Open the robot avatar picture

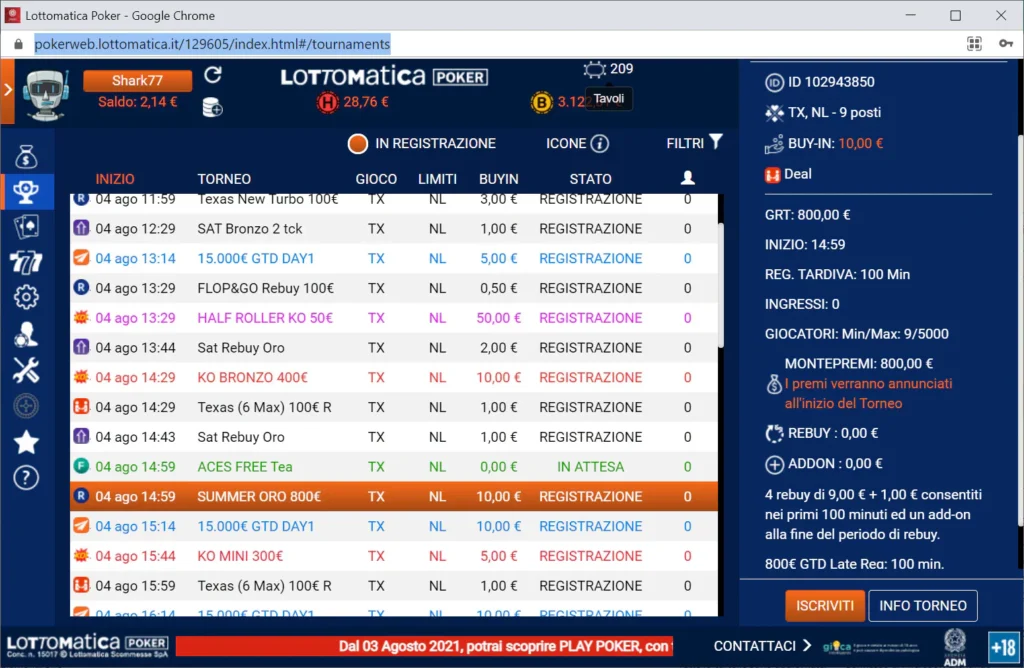coord(46,94)
